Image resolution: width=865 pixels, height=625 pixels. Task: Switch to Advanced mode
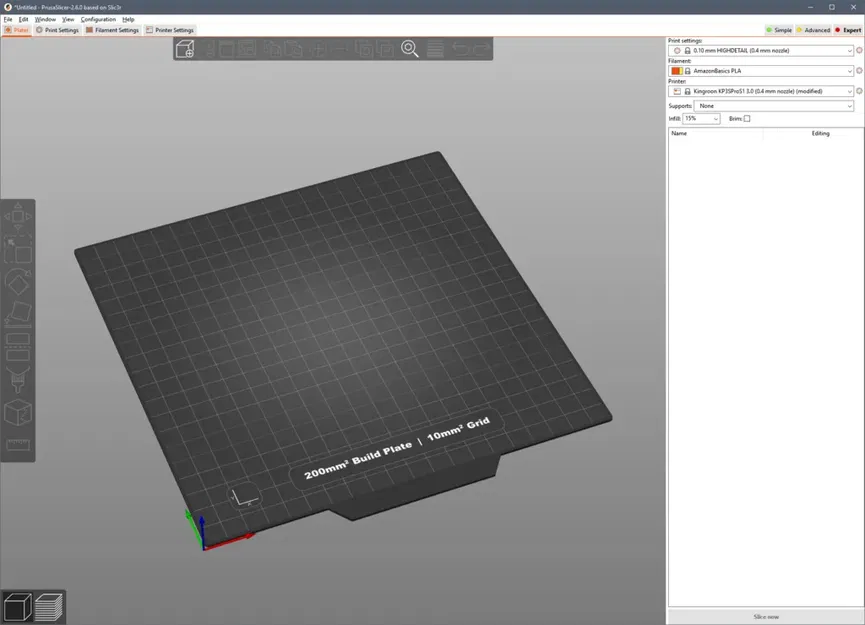click(x=813, y=30)
